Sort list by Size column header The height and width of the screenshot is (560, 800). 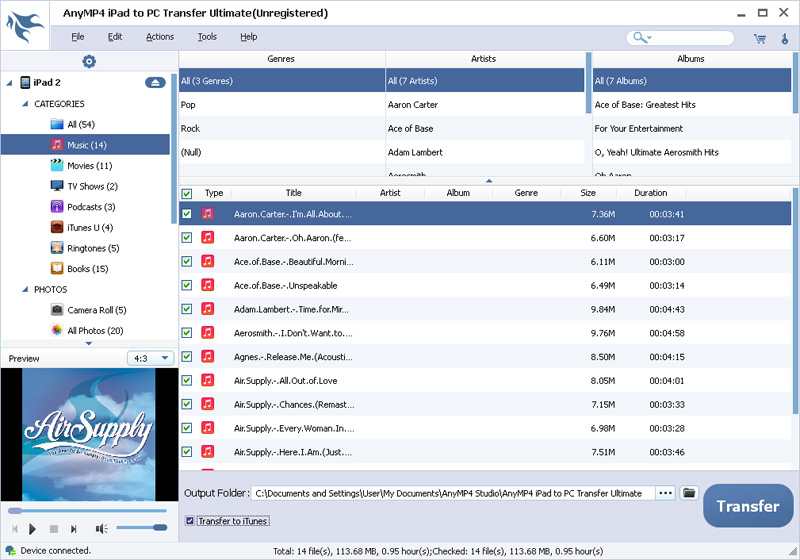click(588, 193)
